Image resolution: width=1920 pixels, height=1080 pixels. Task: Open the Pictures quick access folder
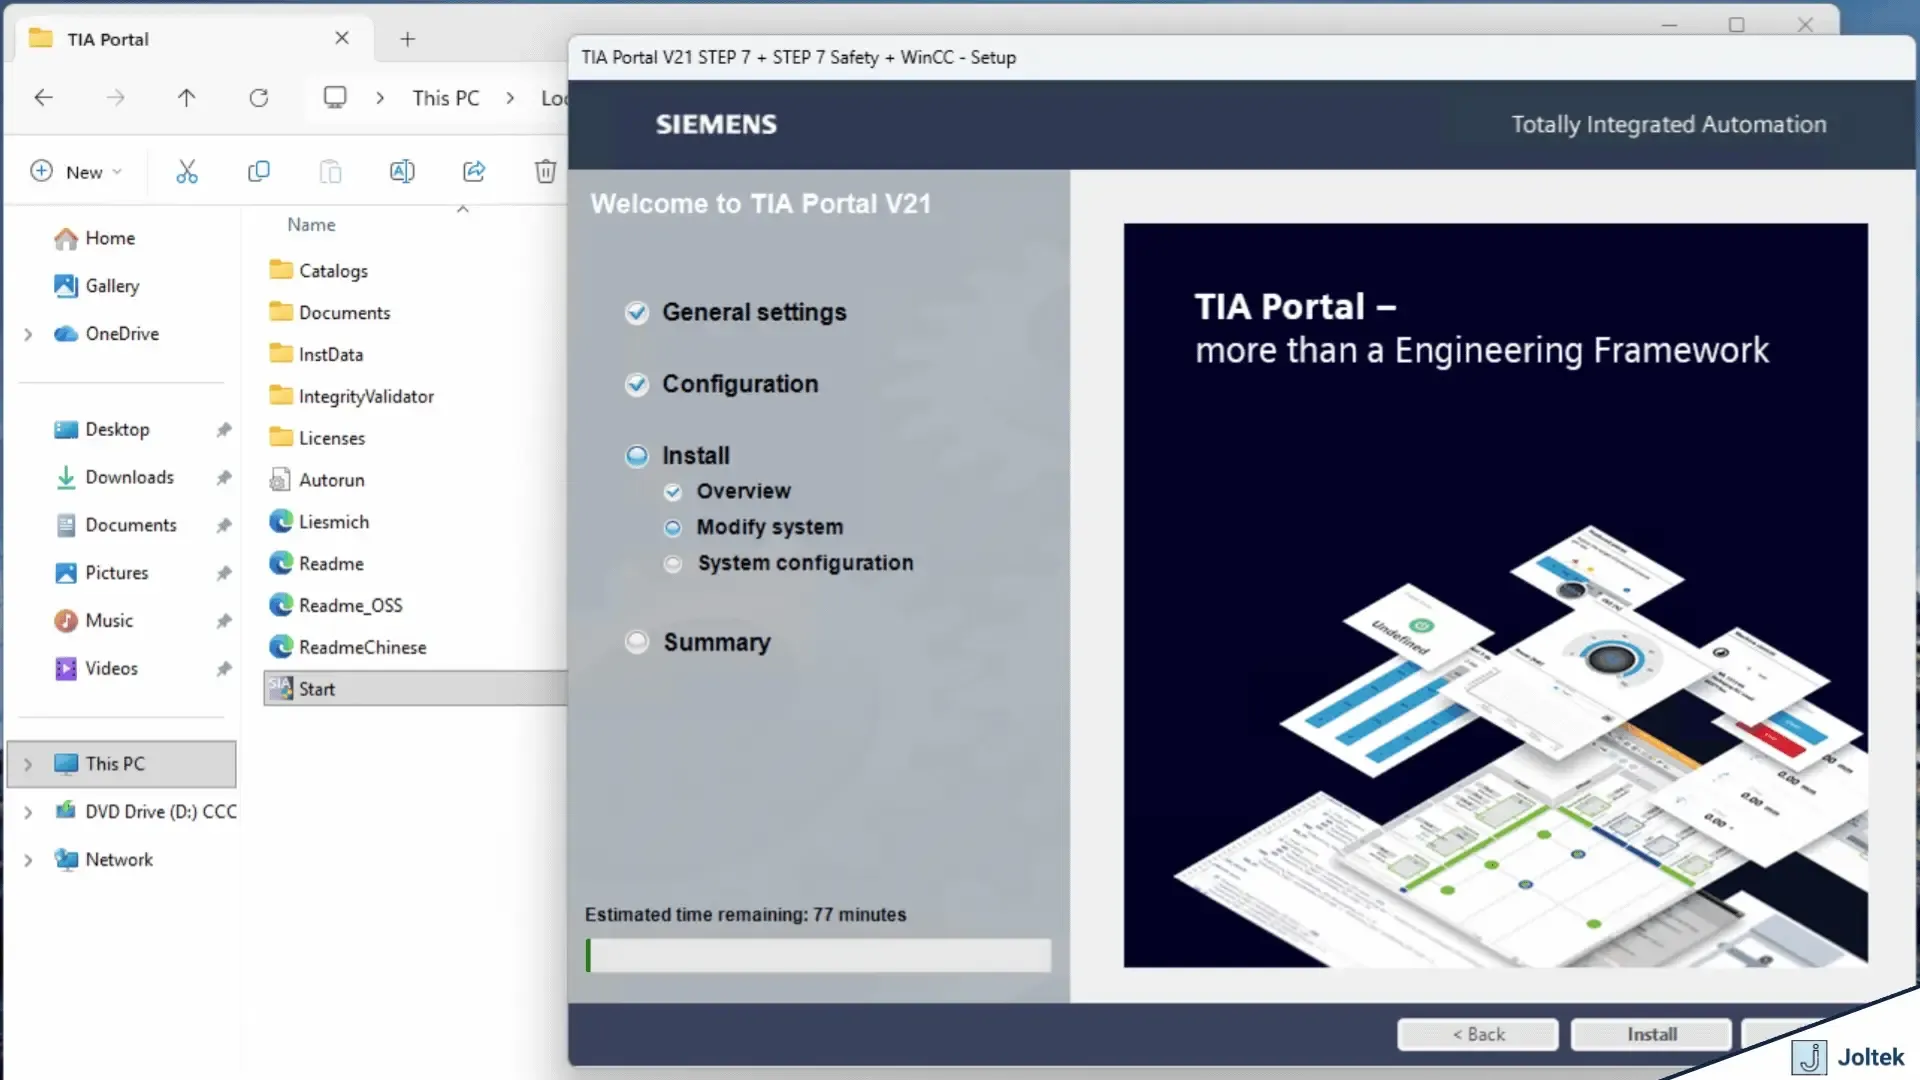[x=101, y=573]
